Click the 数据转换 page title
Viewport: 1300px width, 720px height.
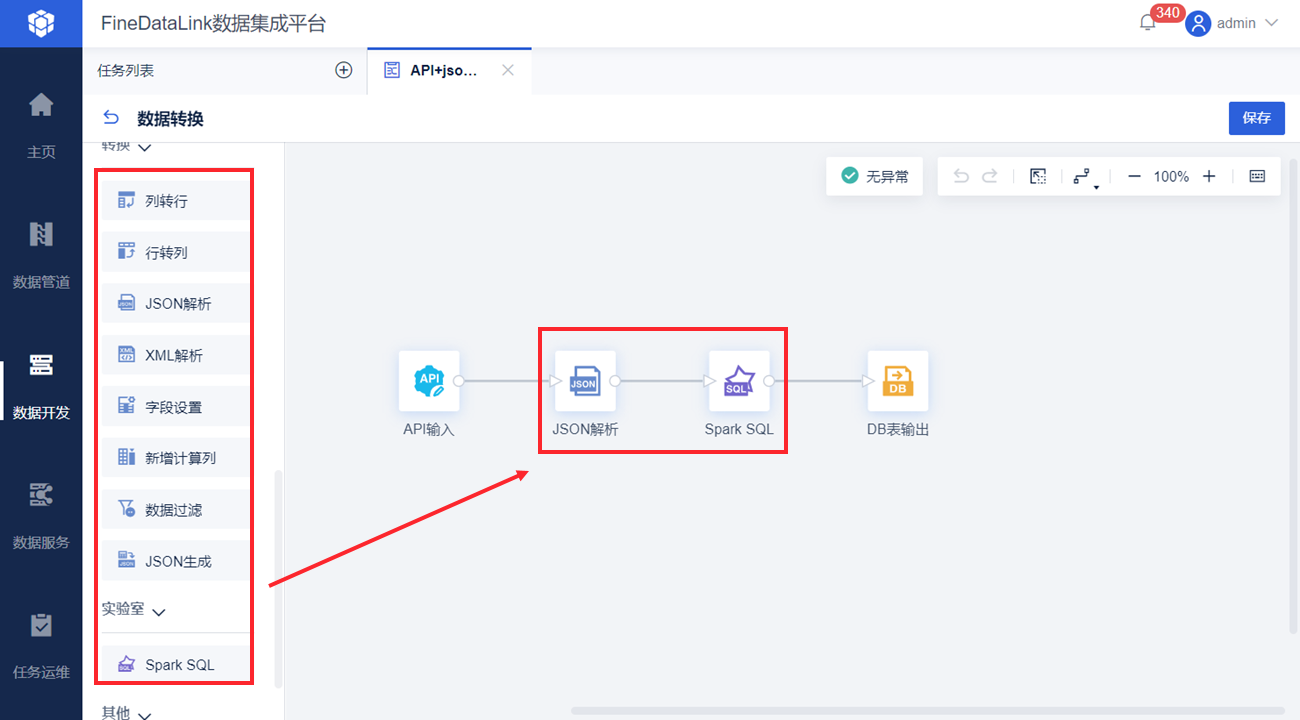coord(170,118)
